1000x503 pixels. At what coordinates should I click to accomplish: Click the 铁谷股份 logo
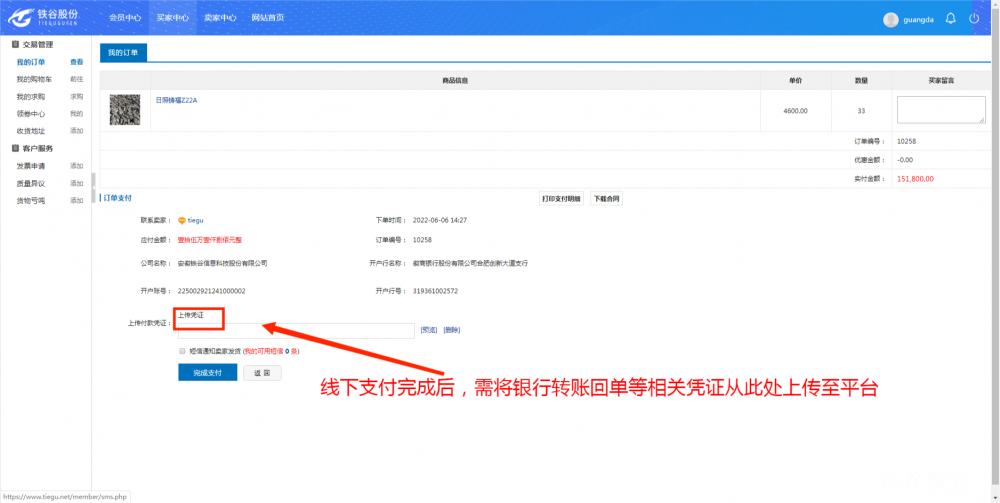(x=45, y=18)
